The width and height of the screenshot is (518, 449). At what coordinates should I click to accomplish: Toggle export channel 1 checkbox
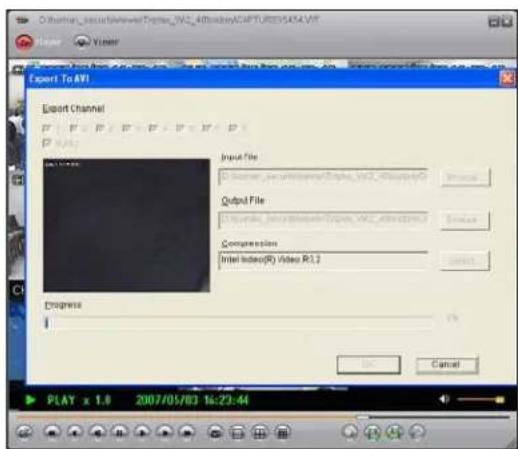pyautogui.click(x=46, y=128)
